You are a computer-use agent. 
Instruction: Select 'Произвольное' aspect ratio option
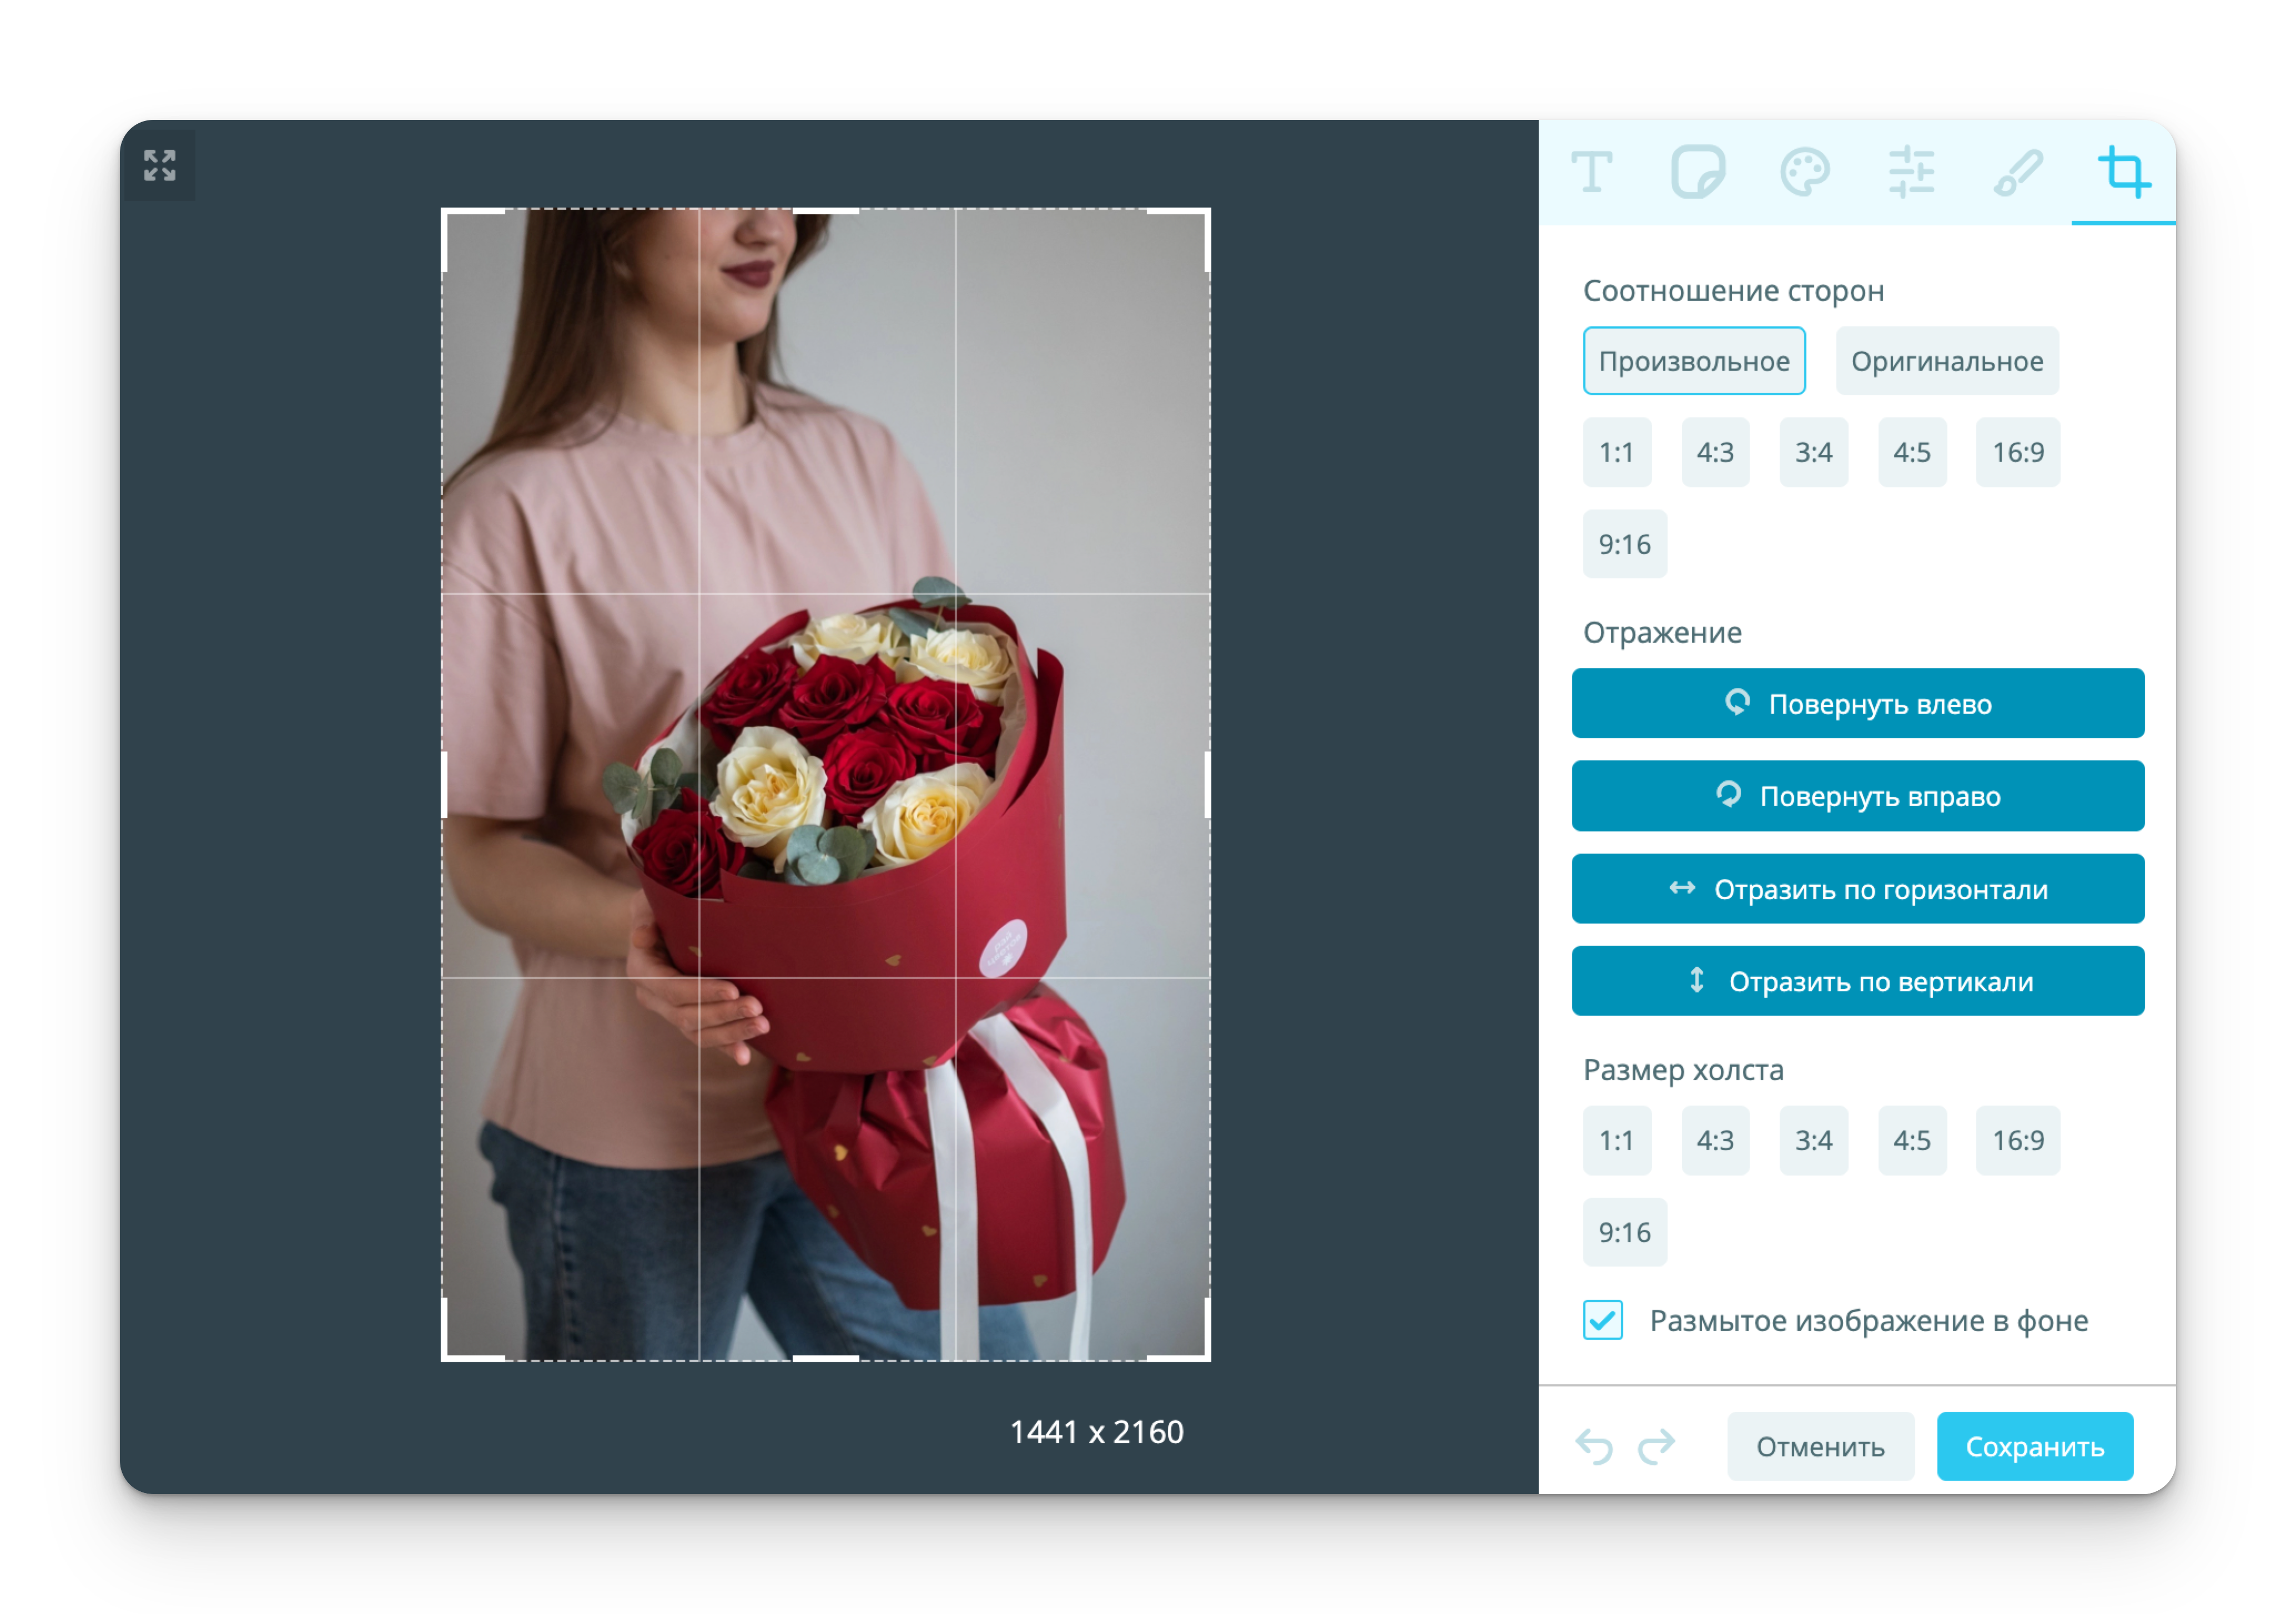click(x=1693, y=361)
